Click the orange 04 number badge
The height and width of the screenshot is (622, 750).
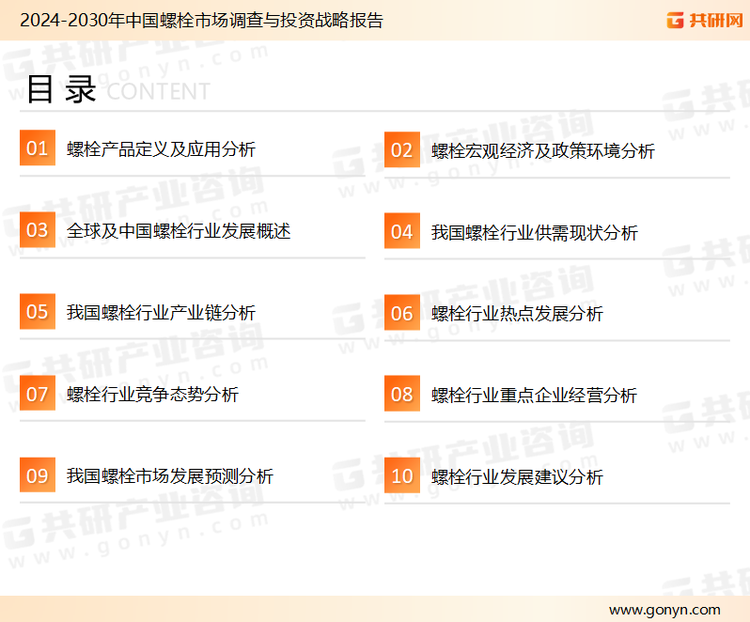coord(402,231)
